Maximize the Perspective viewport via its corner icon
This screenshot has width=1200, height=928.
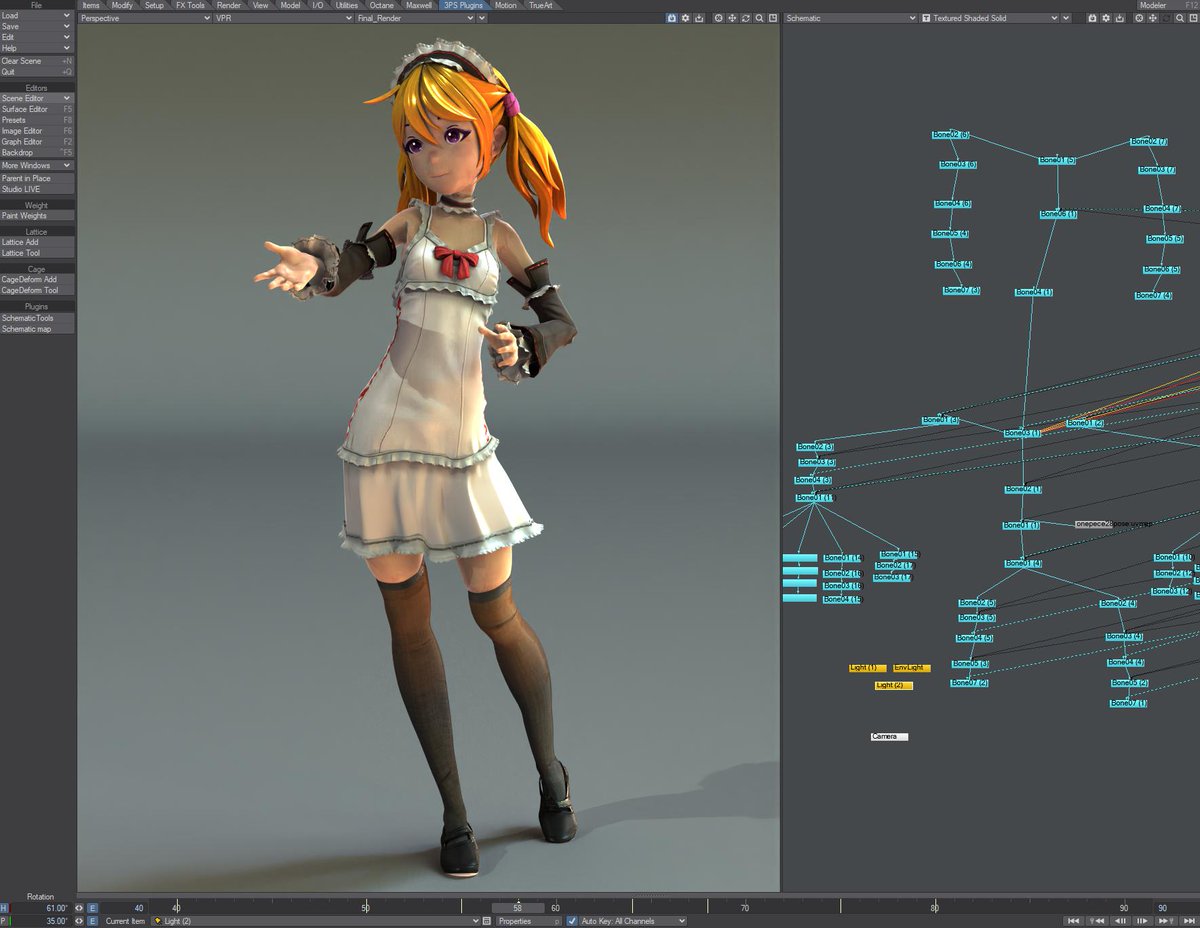point(772,18)
